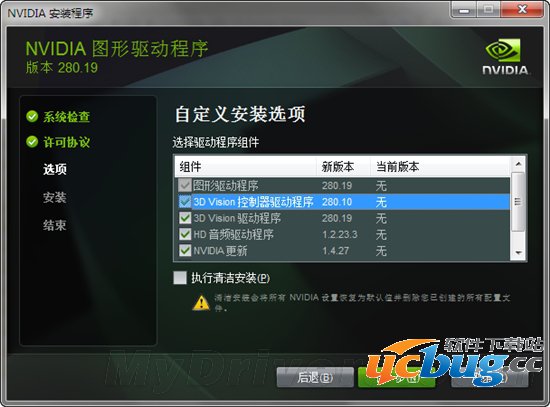Select the 安装 step in sidebar

coord(55,197)
